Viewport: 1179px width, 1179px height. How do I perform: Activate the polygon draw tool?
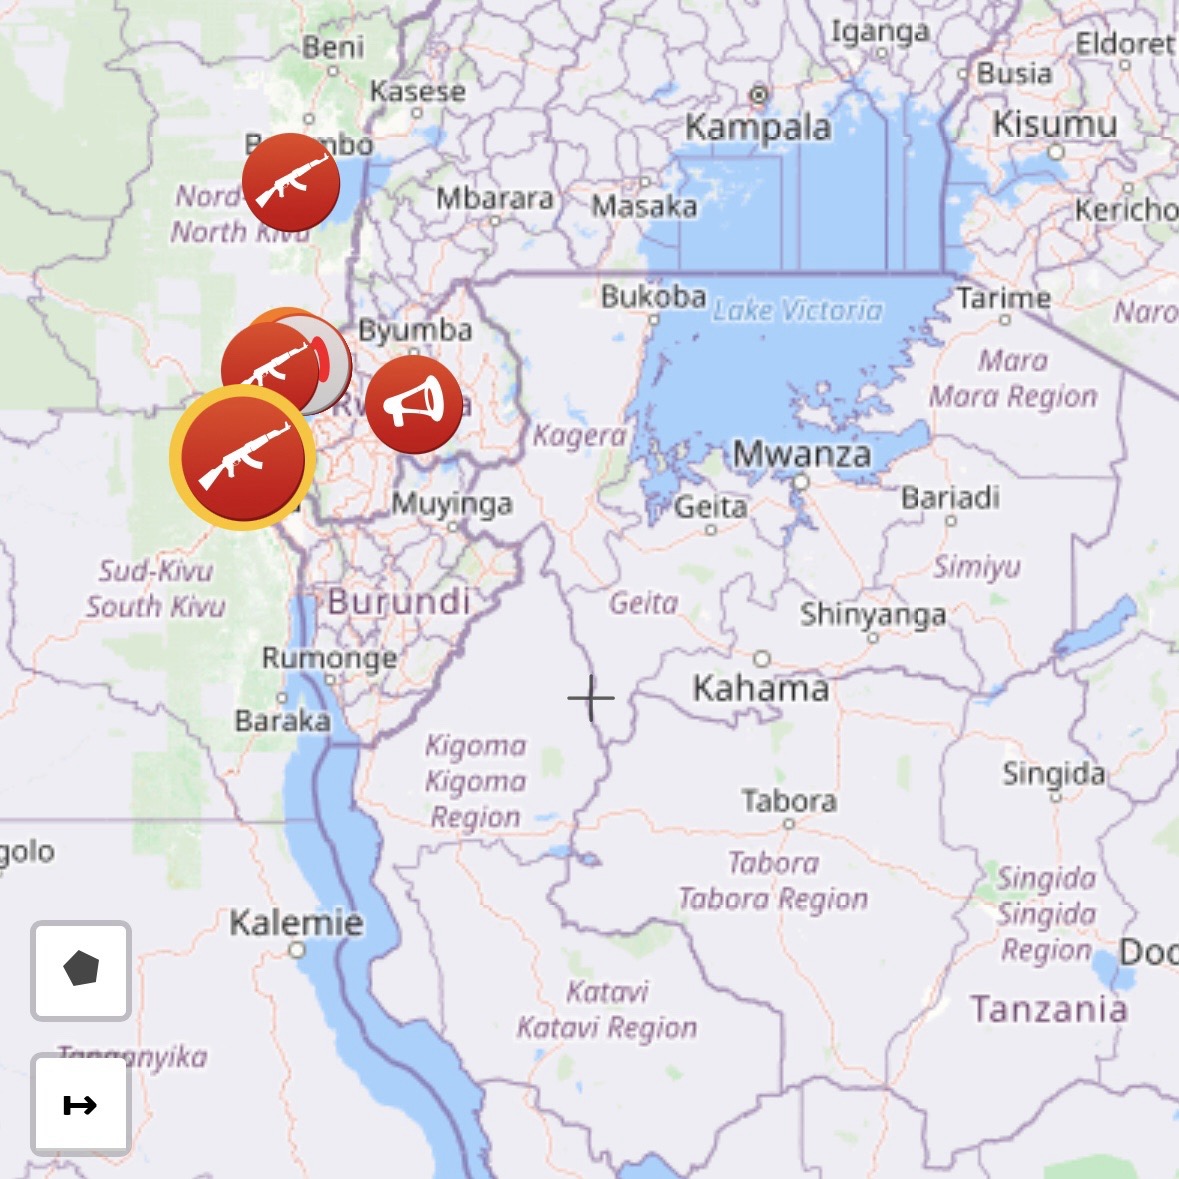pos(81,970)
